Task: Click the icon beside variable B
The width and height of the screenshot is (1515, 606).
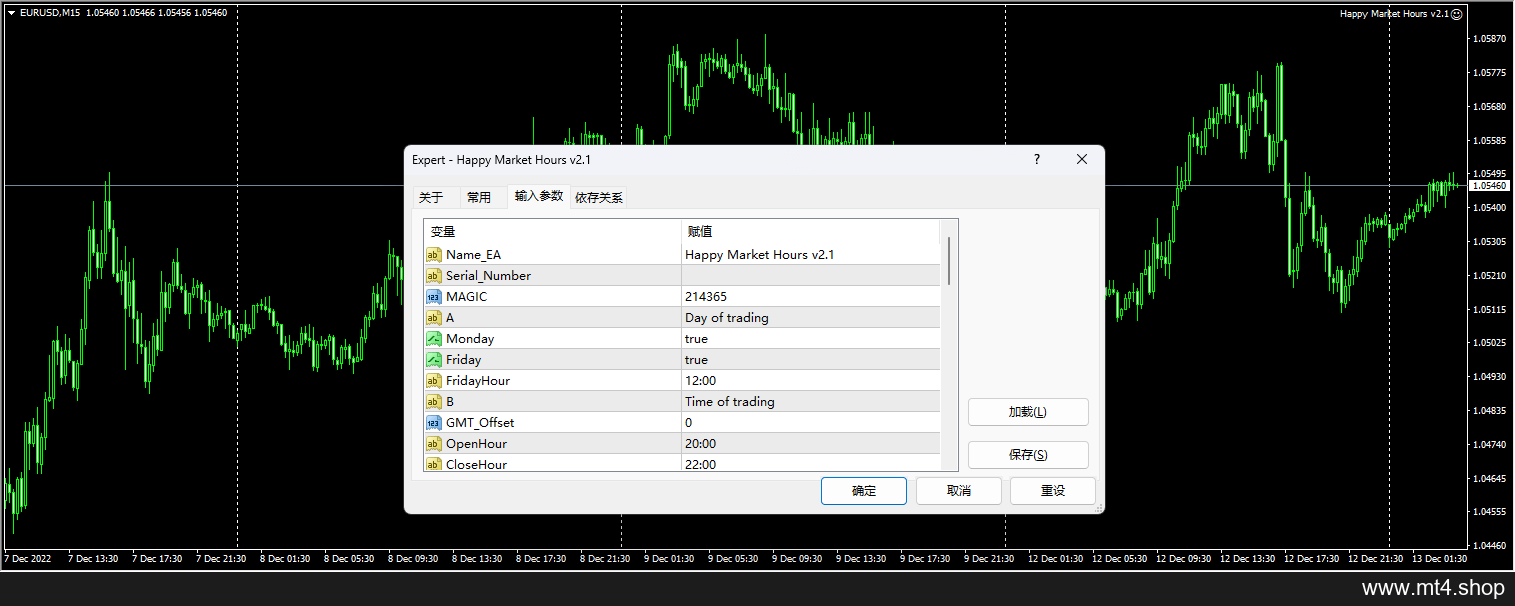Action: pos(433,402)
